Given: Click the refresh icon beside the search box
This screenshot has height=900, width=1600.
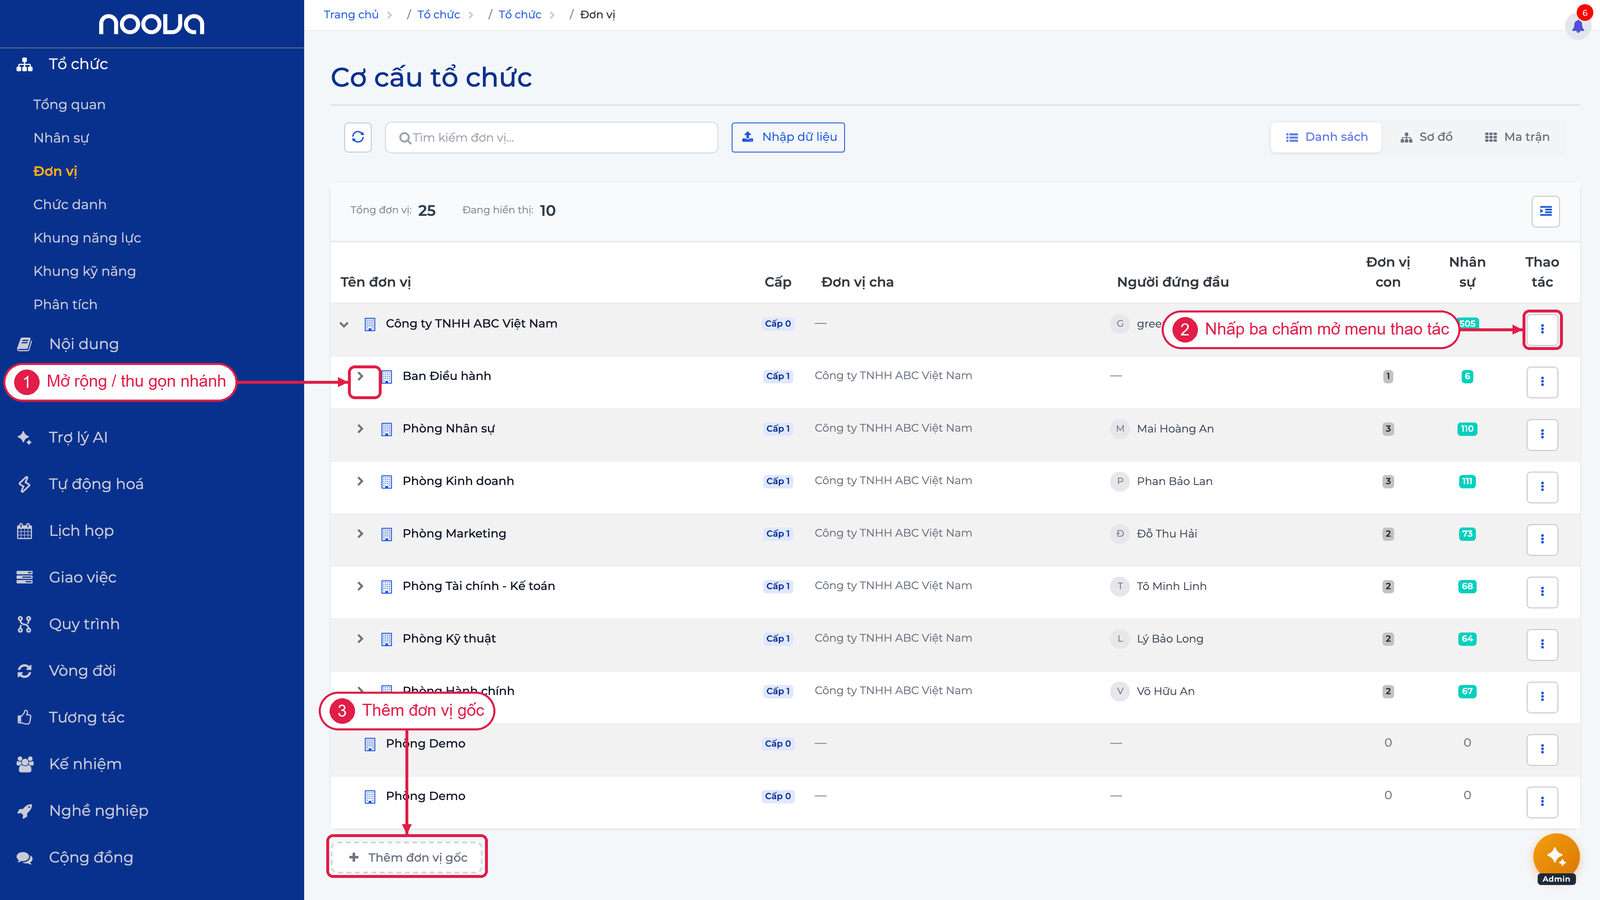Looking at the screenshot, I should point(358,137).
